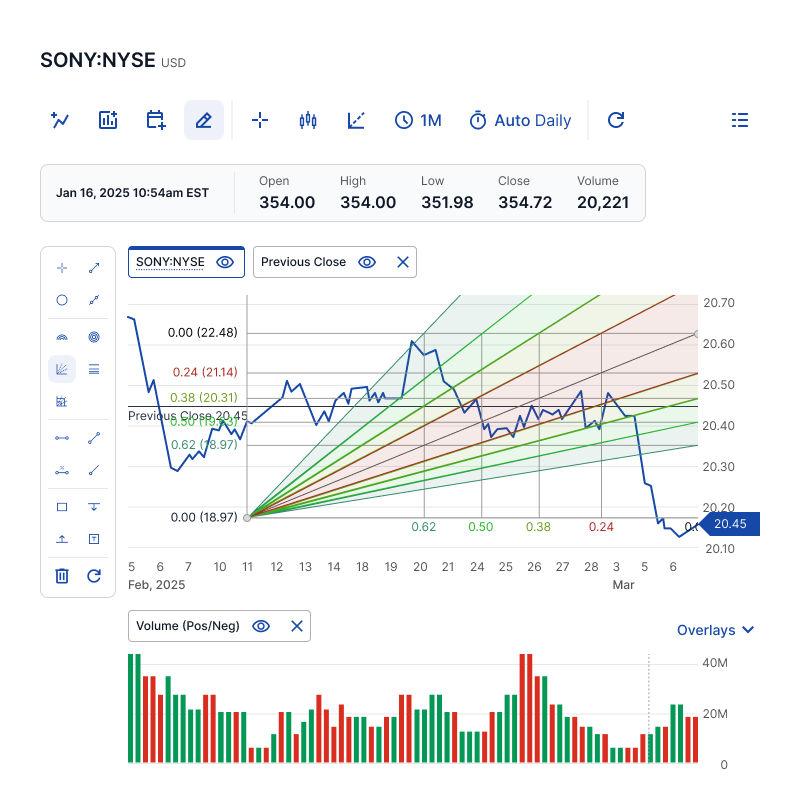Remove the Previous Close overlay

[403, 262]
